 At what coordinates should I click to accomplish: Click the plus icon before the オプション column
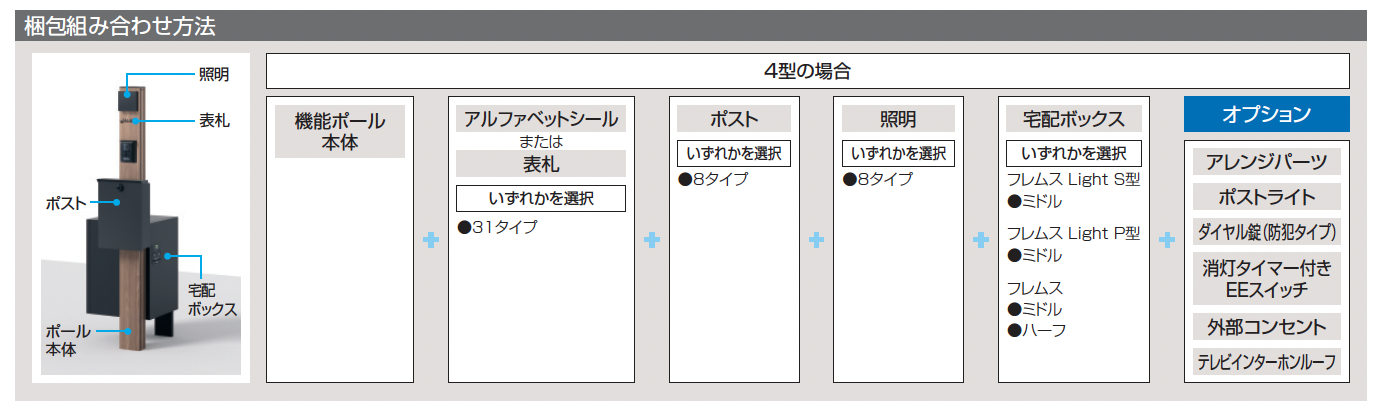[x=1167, y=240]
